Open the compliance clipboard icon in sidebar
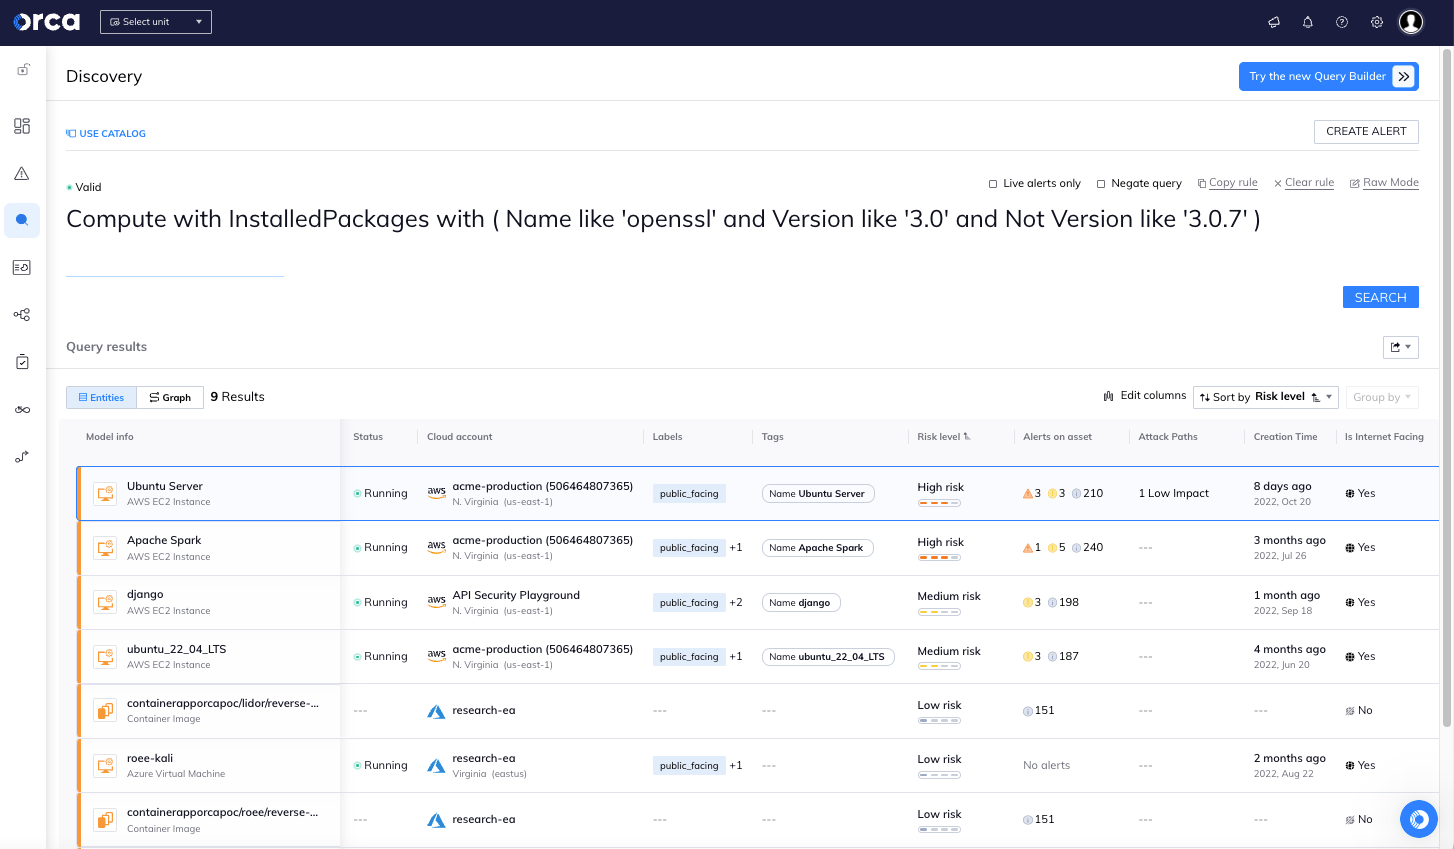Viewport: 1454px width, 849px height. [x=22, y=362]
